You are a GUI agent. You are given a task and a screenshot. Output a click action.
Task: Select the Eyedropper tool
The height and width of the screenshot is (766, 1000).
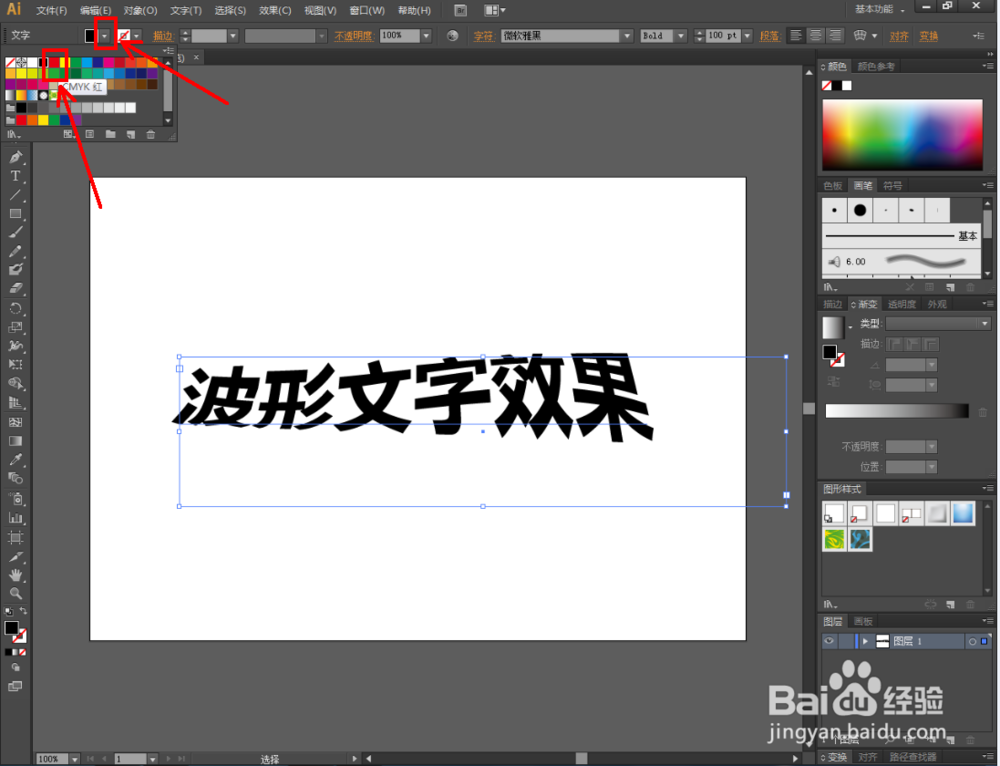click(x=17, y=458)
